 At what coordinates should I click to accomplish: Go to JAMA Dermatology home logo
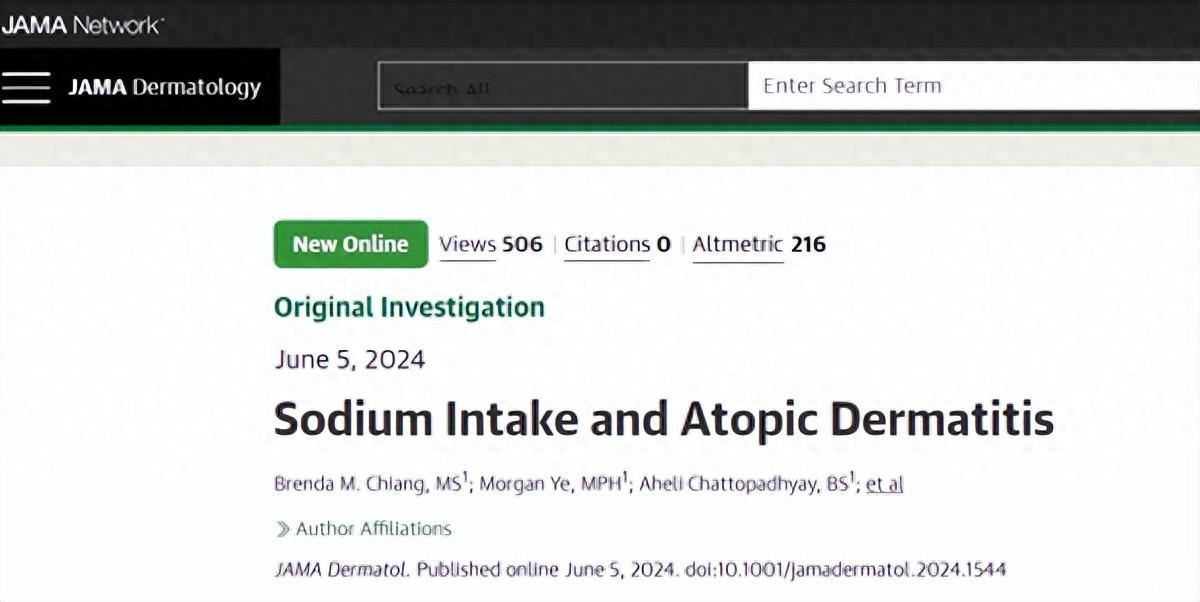tap(164, 87)
